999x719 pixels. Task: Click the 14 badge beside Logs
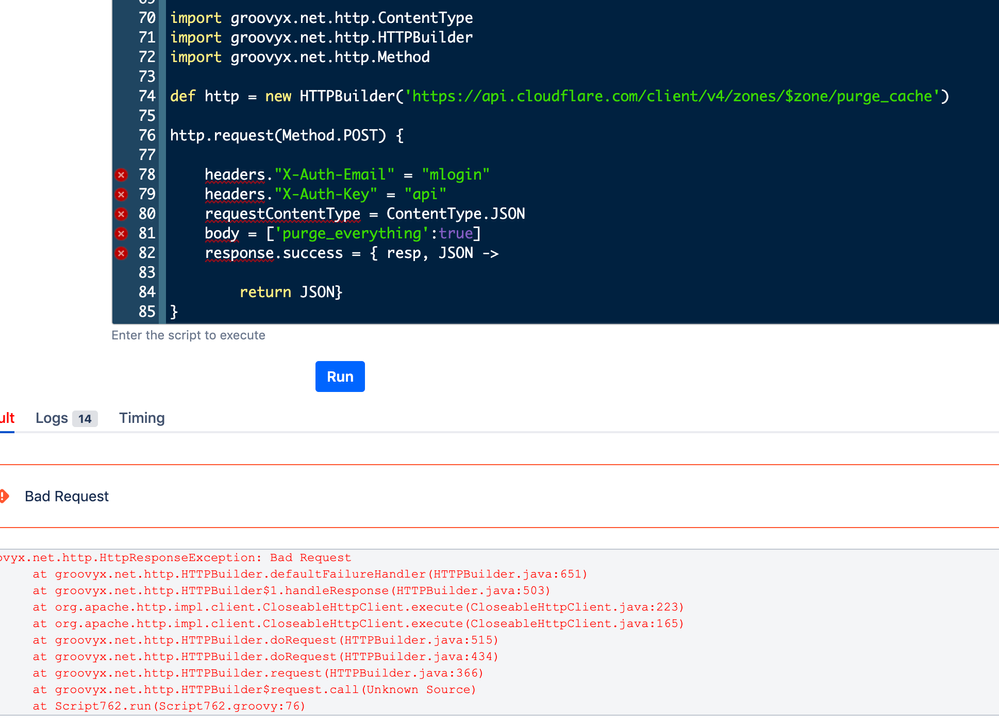85,419
